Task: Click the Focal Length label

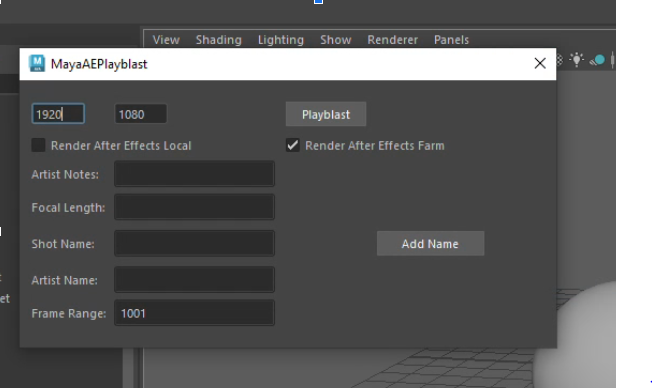Action: click(x=68, y=208)
